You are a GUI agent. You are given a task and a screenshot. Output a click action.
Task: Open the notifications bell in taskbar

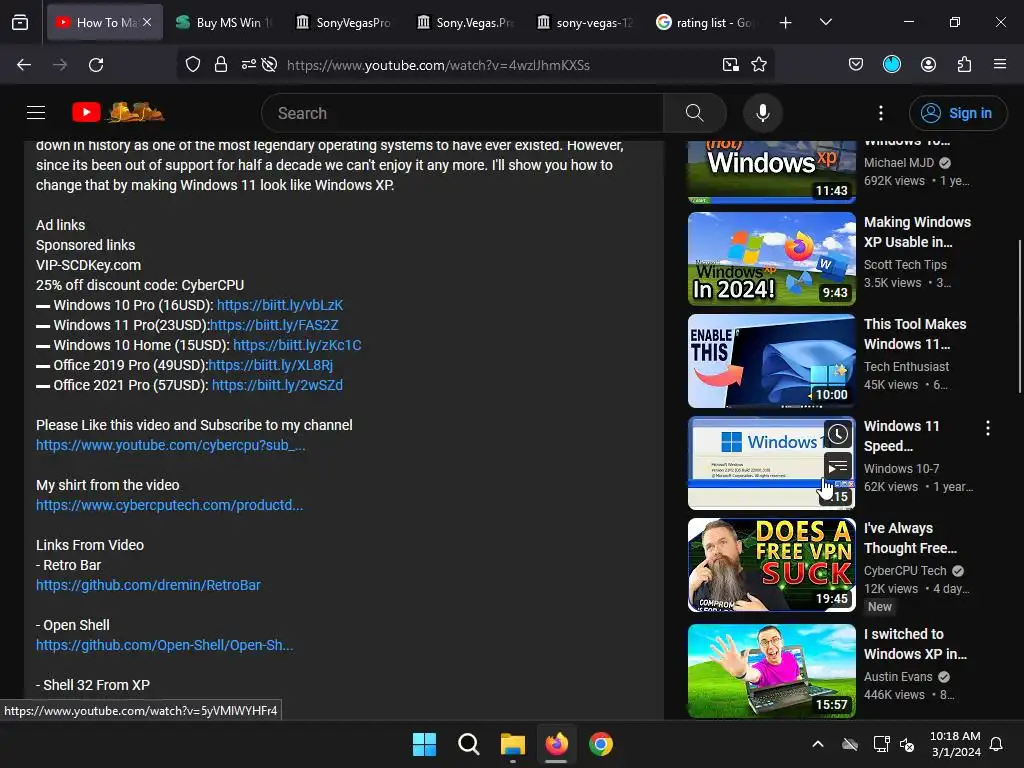point(997,744)
